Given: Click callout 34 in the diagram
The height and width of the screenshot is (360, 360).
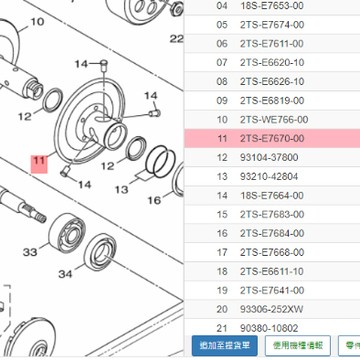Looking at the screenshot, I should point(65,274).
